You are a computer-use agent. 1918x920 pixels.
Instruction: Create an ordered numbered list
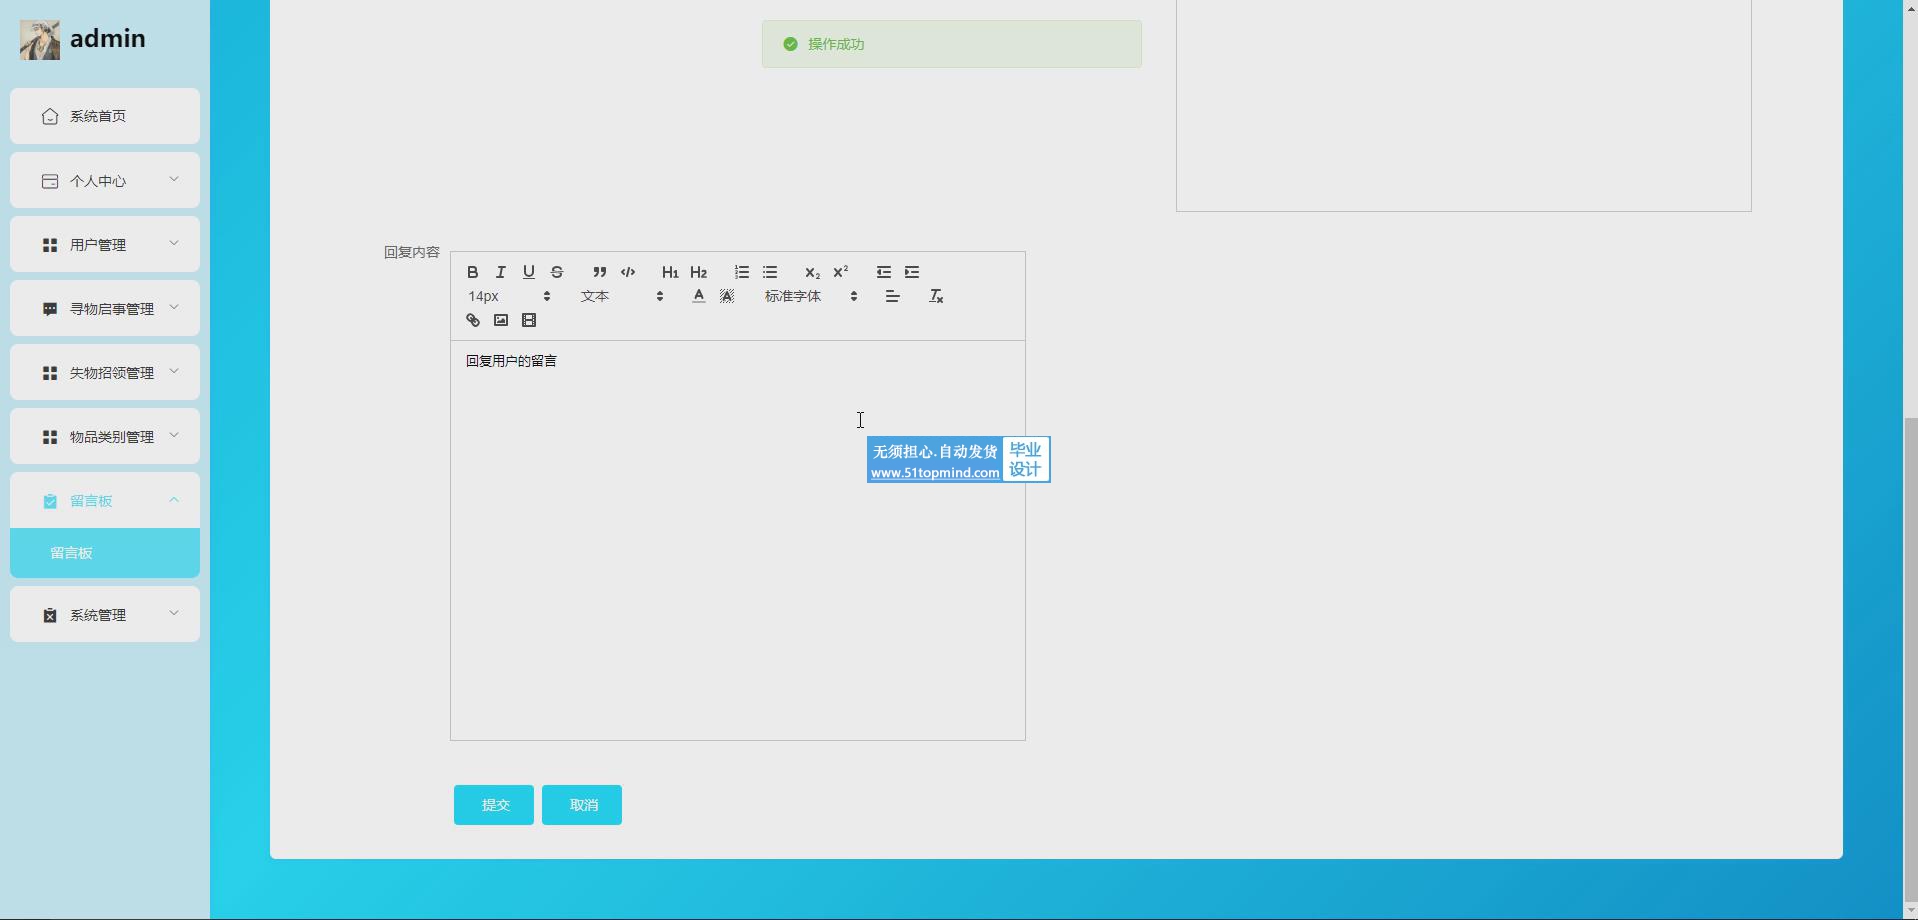741,272
